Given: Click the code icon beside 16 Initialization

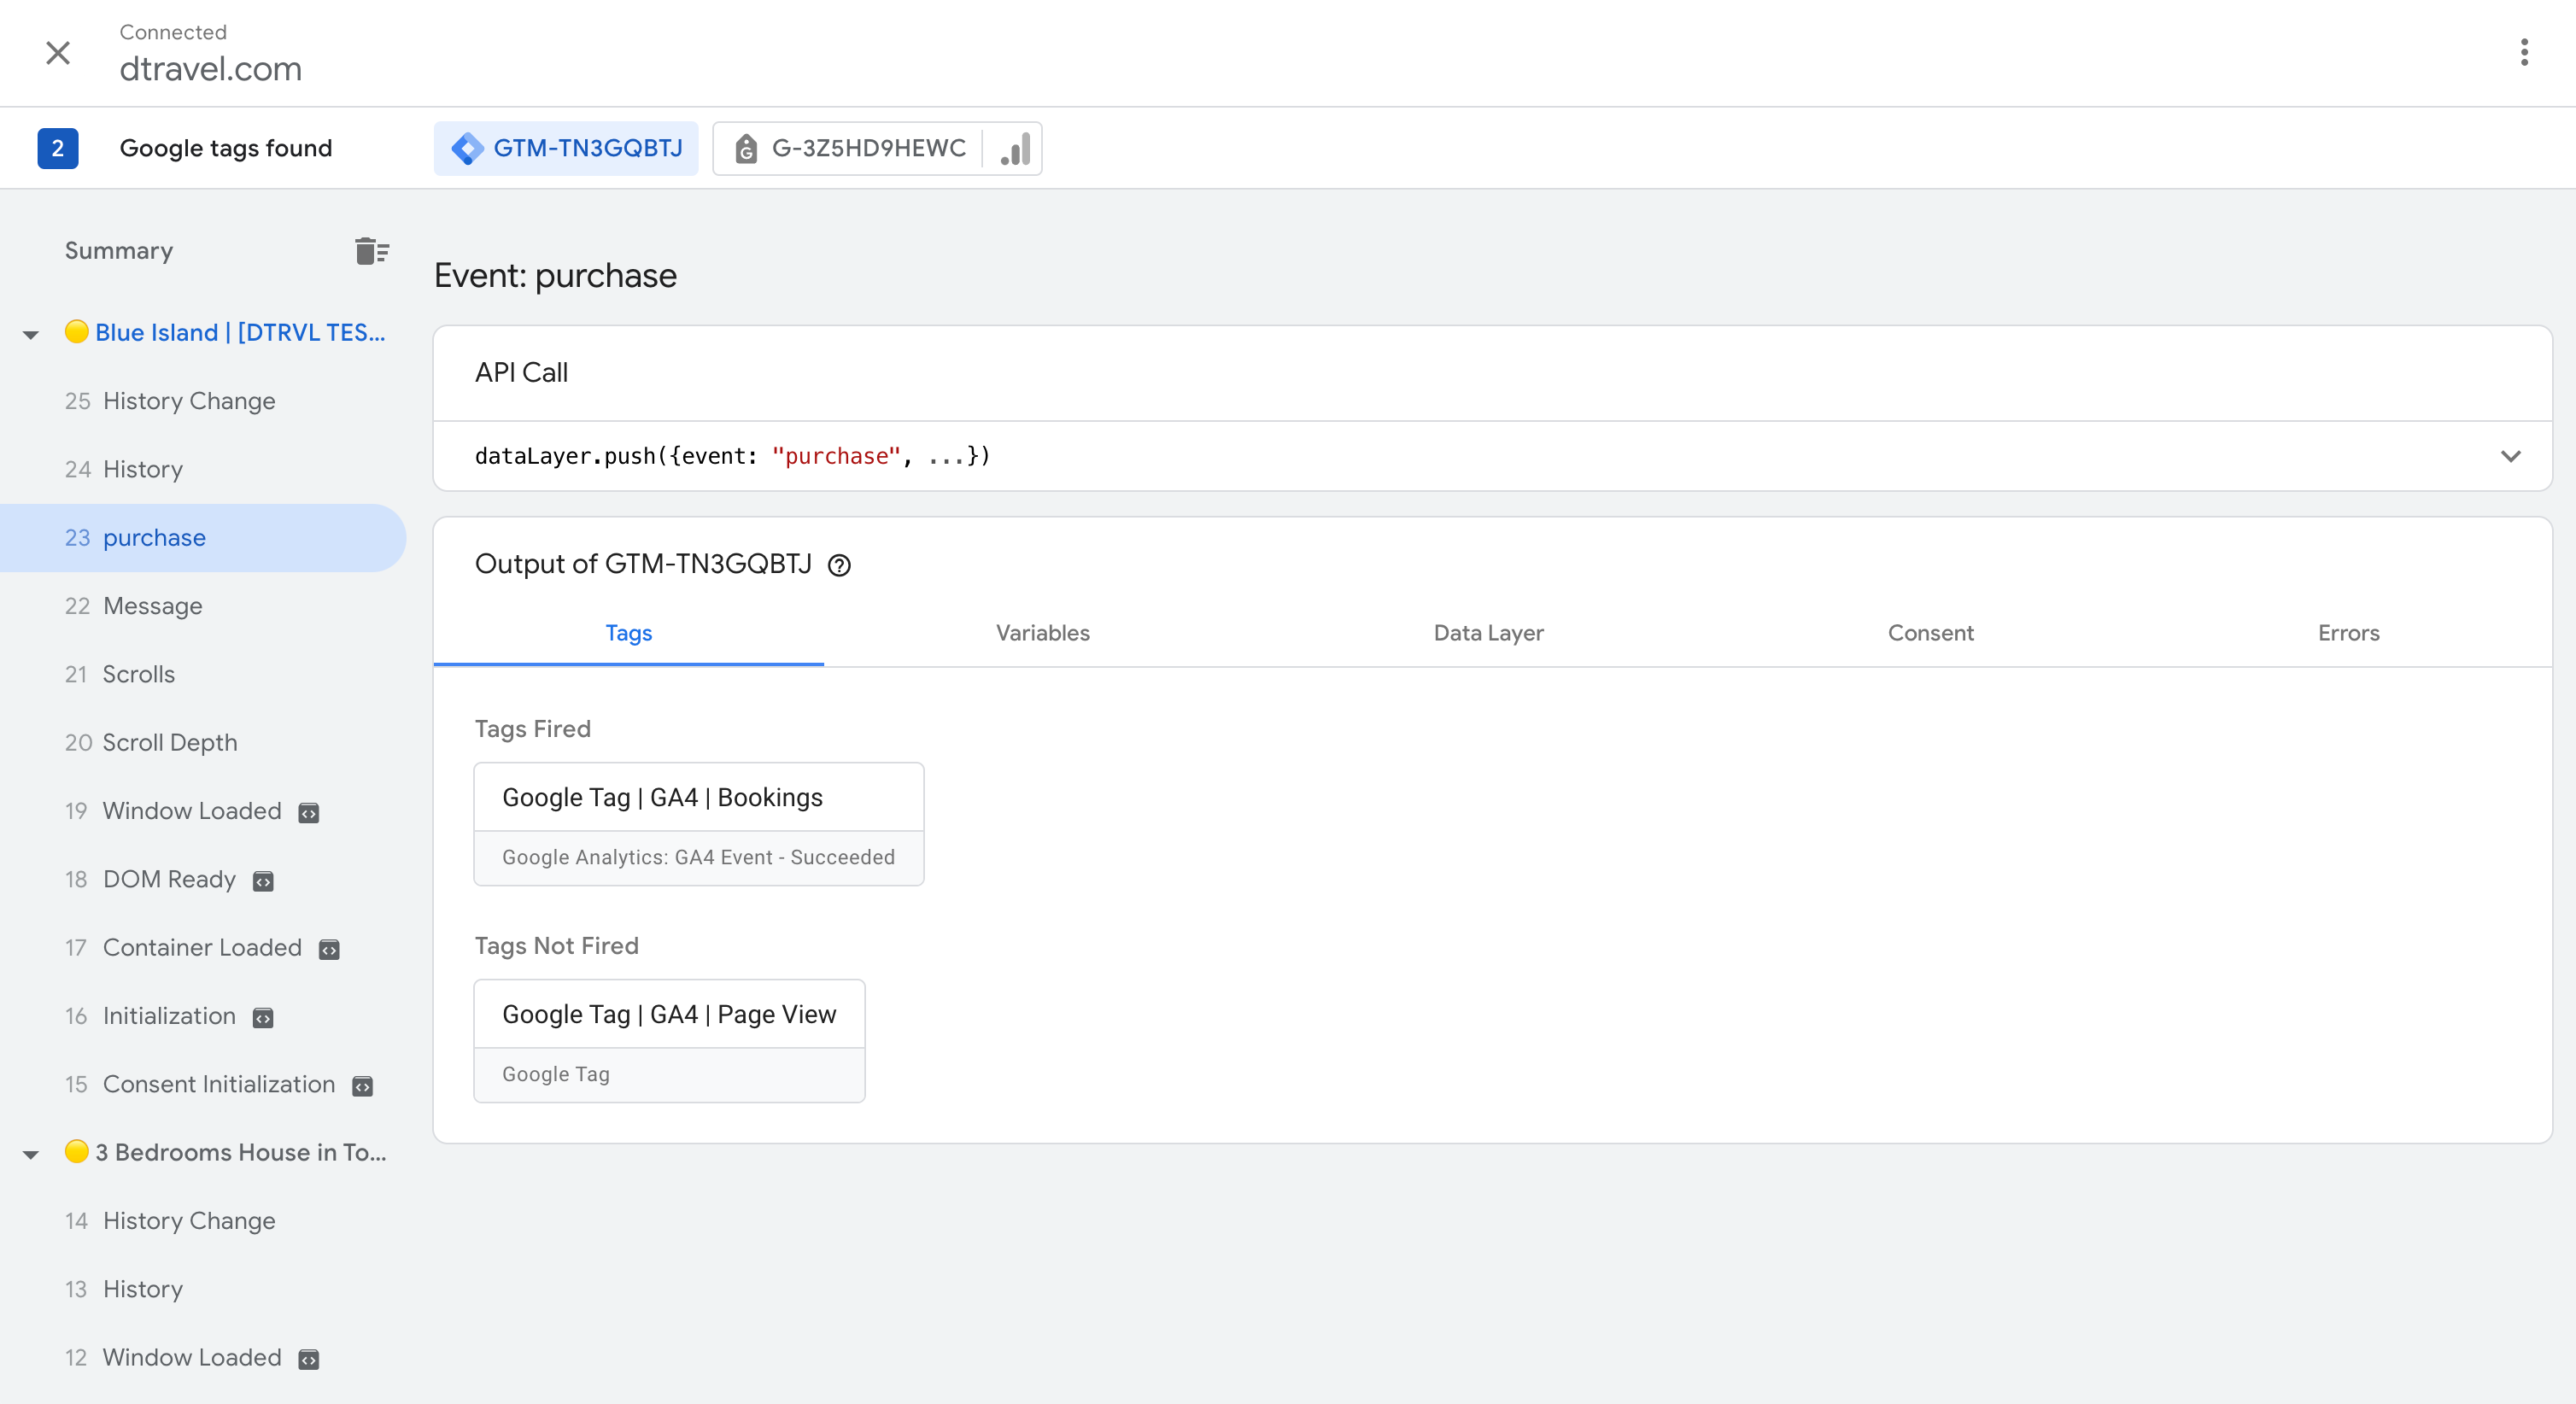Looking at the screenshot, I should [263, 1018].
